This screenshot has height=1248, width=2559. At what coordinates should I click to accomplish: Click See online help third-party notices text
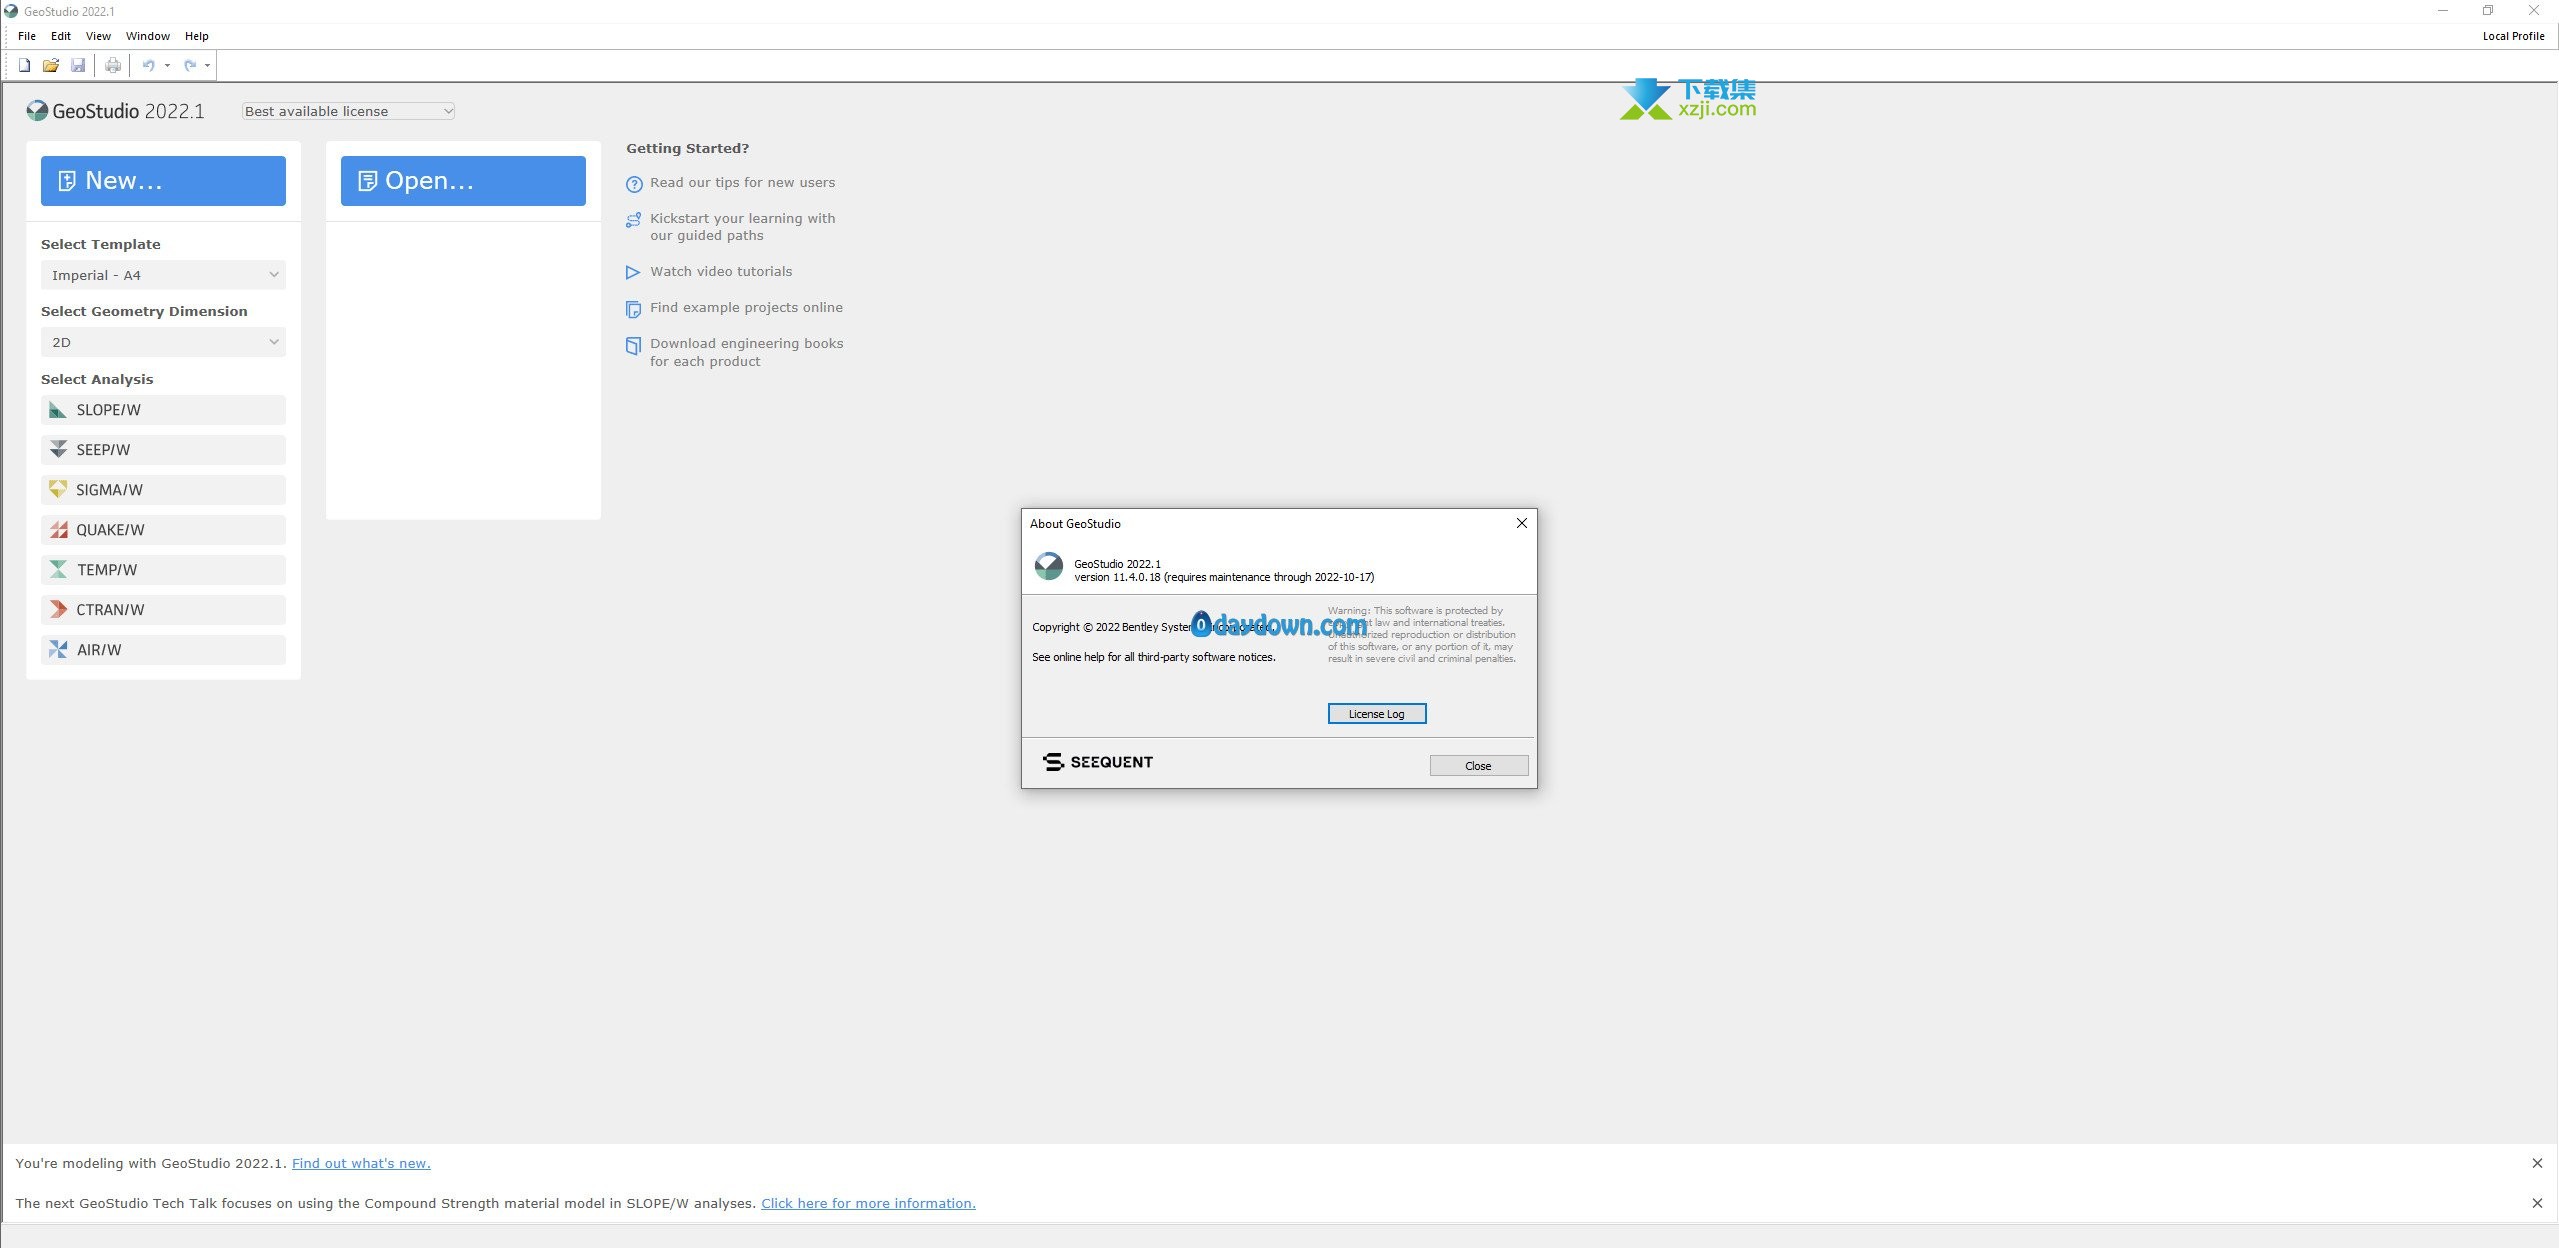tap(1154, 657)
